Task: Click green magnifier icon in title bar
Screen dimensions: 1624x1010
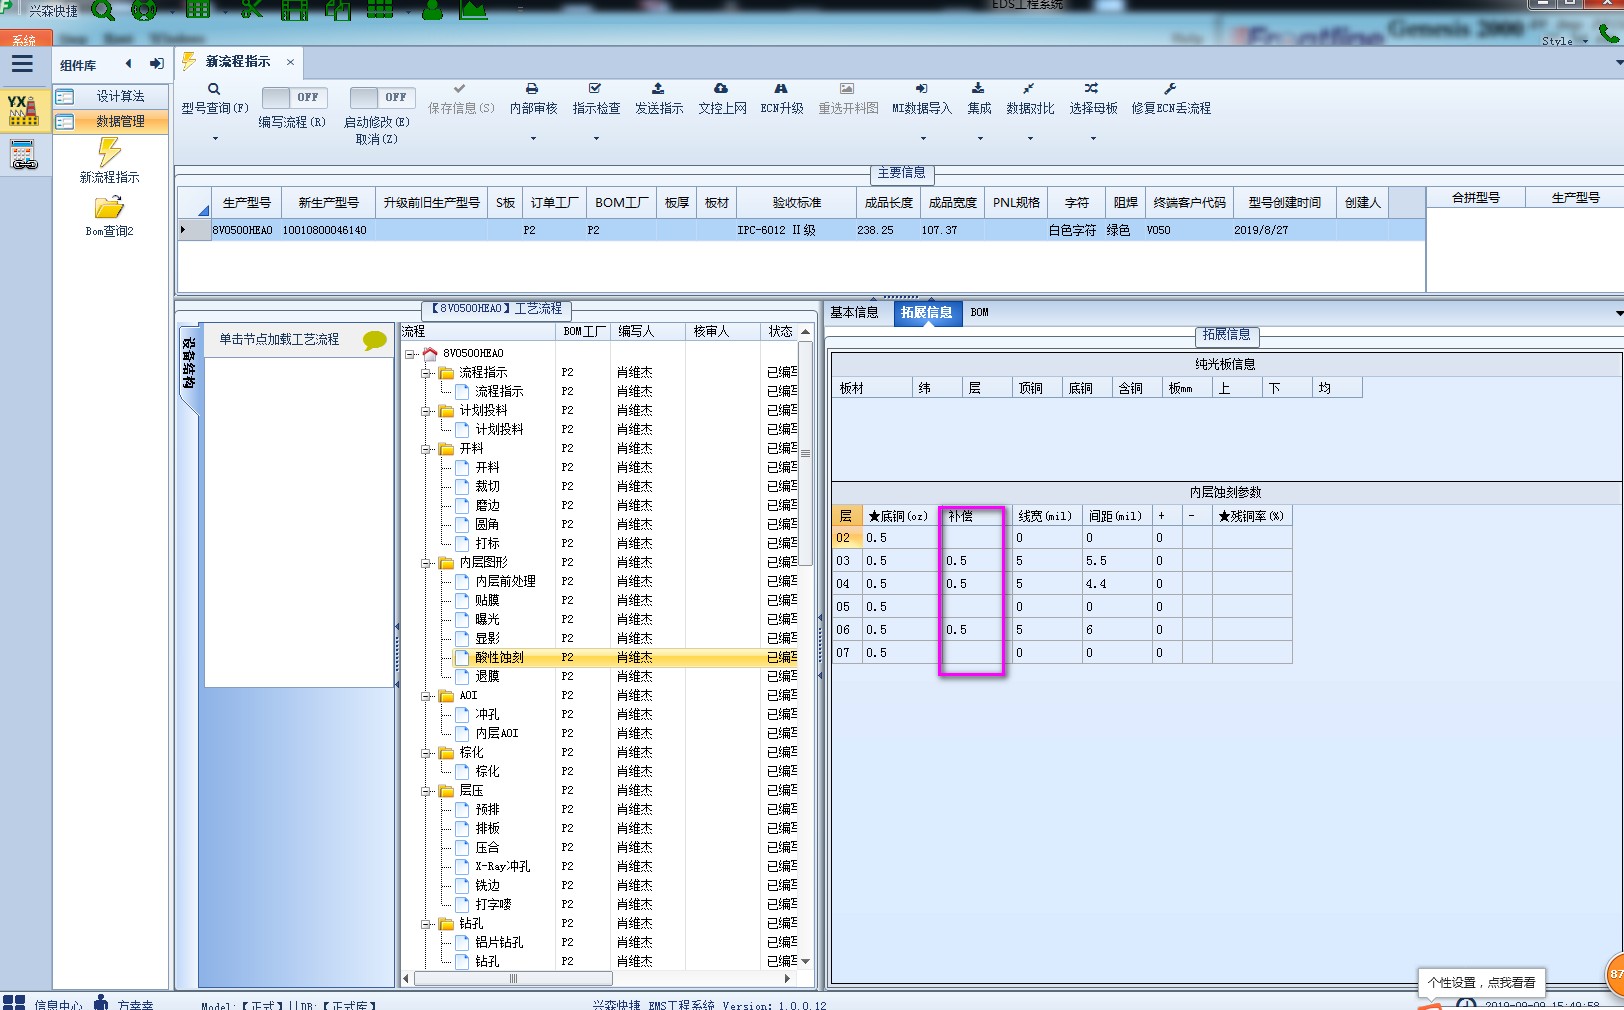Action: [x=102, y=10]
